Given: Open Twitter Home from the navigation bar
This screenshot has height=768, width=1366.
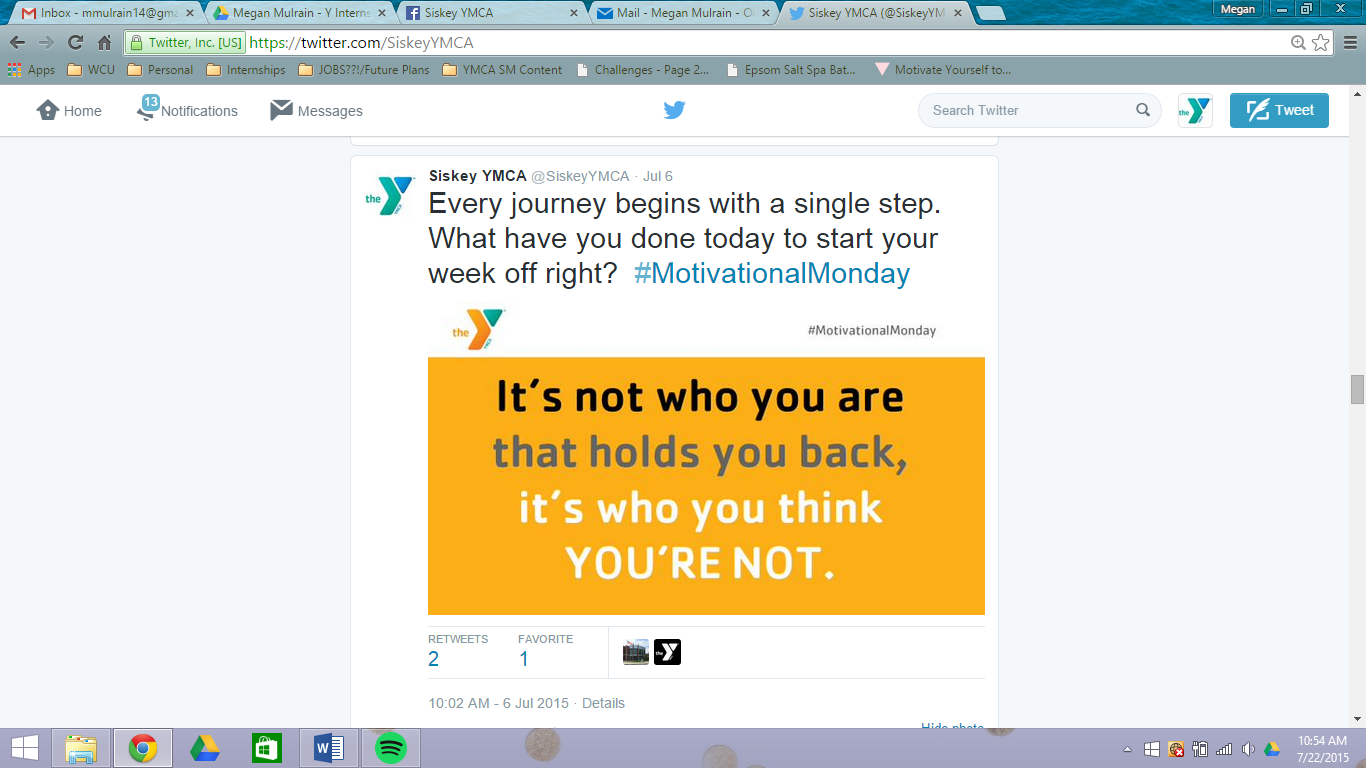Looking at the screenshot, I should click(69, 111).
